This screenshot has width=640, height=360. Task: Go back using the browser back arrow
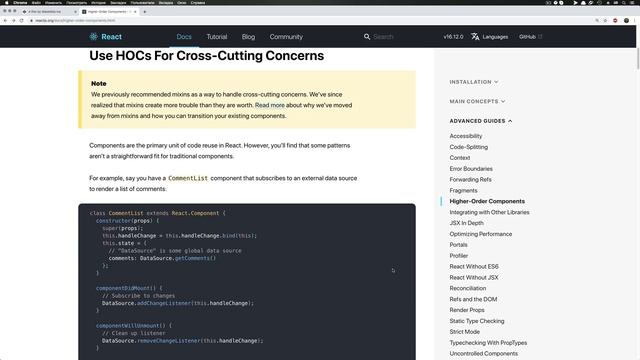coord(5,20)
